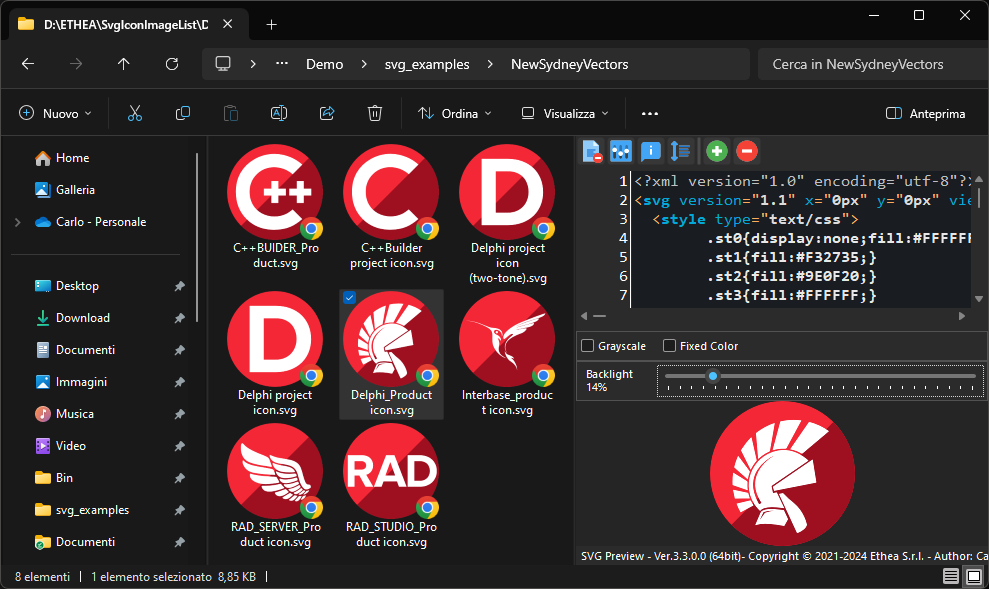Unpin Desktop from quick access
989x589 pixels.
point(180,286)
